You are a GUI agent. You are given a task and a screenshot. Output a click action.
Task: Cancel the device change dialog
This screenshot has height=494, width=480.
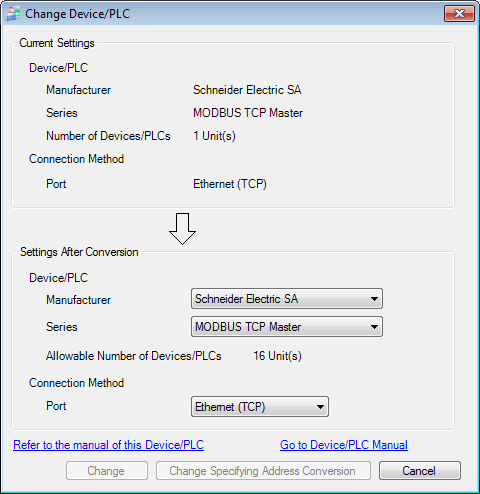point(420,471)
